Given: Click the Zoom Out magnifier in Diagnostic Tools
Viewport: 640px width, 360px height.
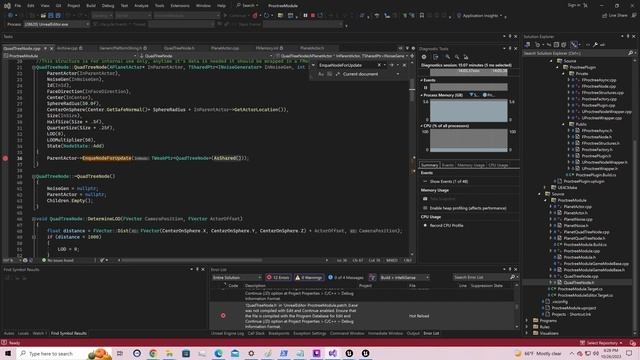Looking at the screenshot, I should pos(457,57).
